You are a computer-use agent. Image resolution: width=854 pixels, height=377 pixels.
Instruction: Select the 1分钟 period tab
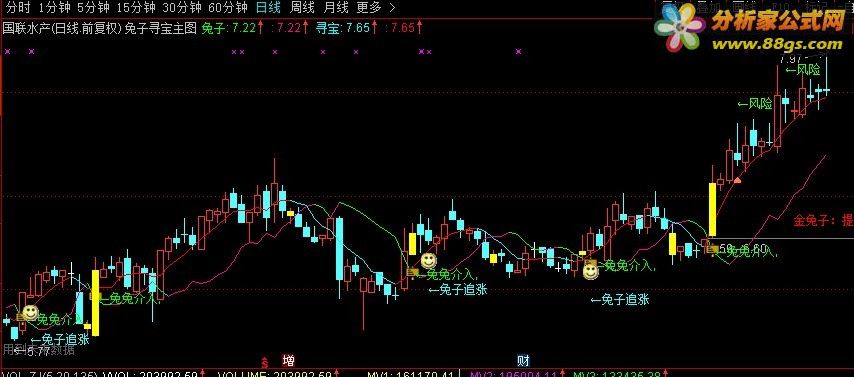(x=55, y=8)
